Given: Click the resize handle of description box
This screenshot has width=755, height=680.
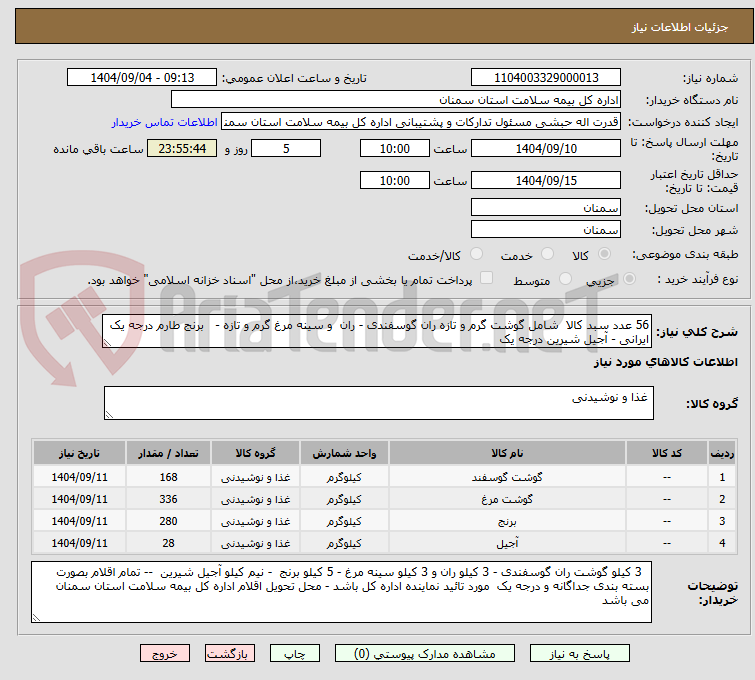Looking at the screenshot, I should coord(107,342).
